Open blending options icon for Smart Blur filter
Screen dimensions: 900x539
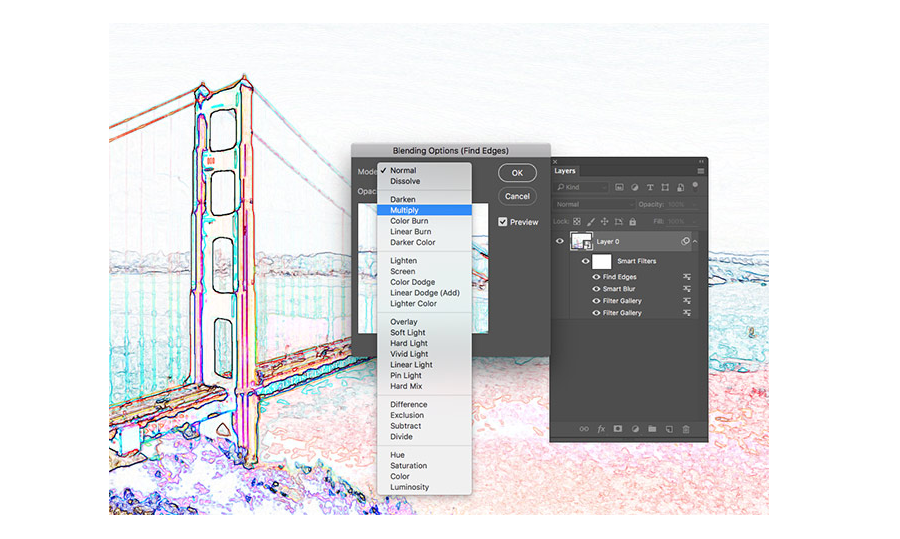686,289
